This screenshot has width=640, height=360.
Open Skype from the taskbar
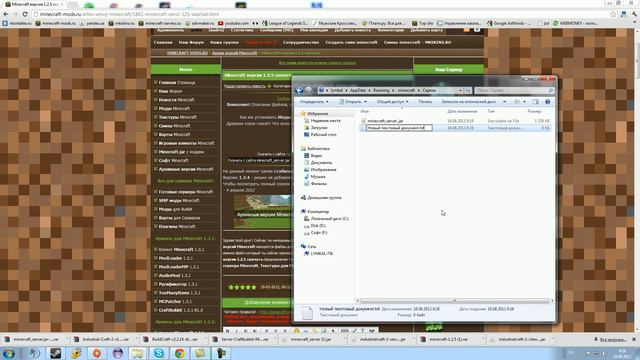(x=159, y=353)
